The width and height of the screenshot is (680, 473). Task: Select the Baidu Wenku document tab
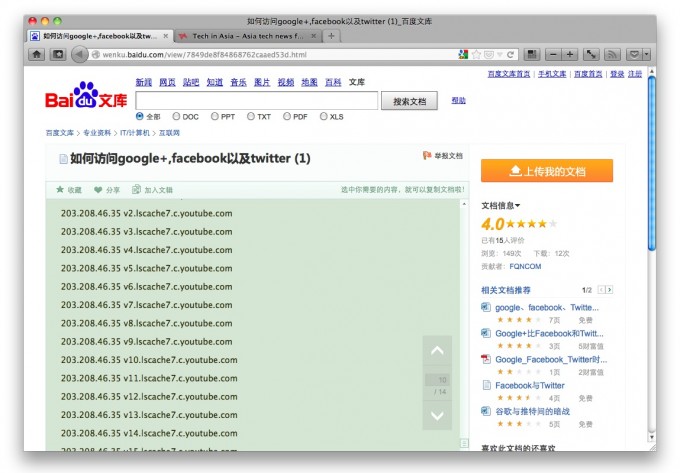[x=100, y=36]
